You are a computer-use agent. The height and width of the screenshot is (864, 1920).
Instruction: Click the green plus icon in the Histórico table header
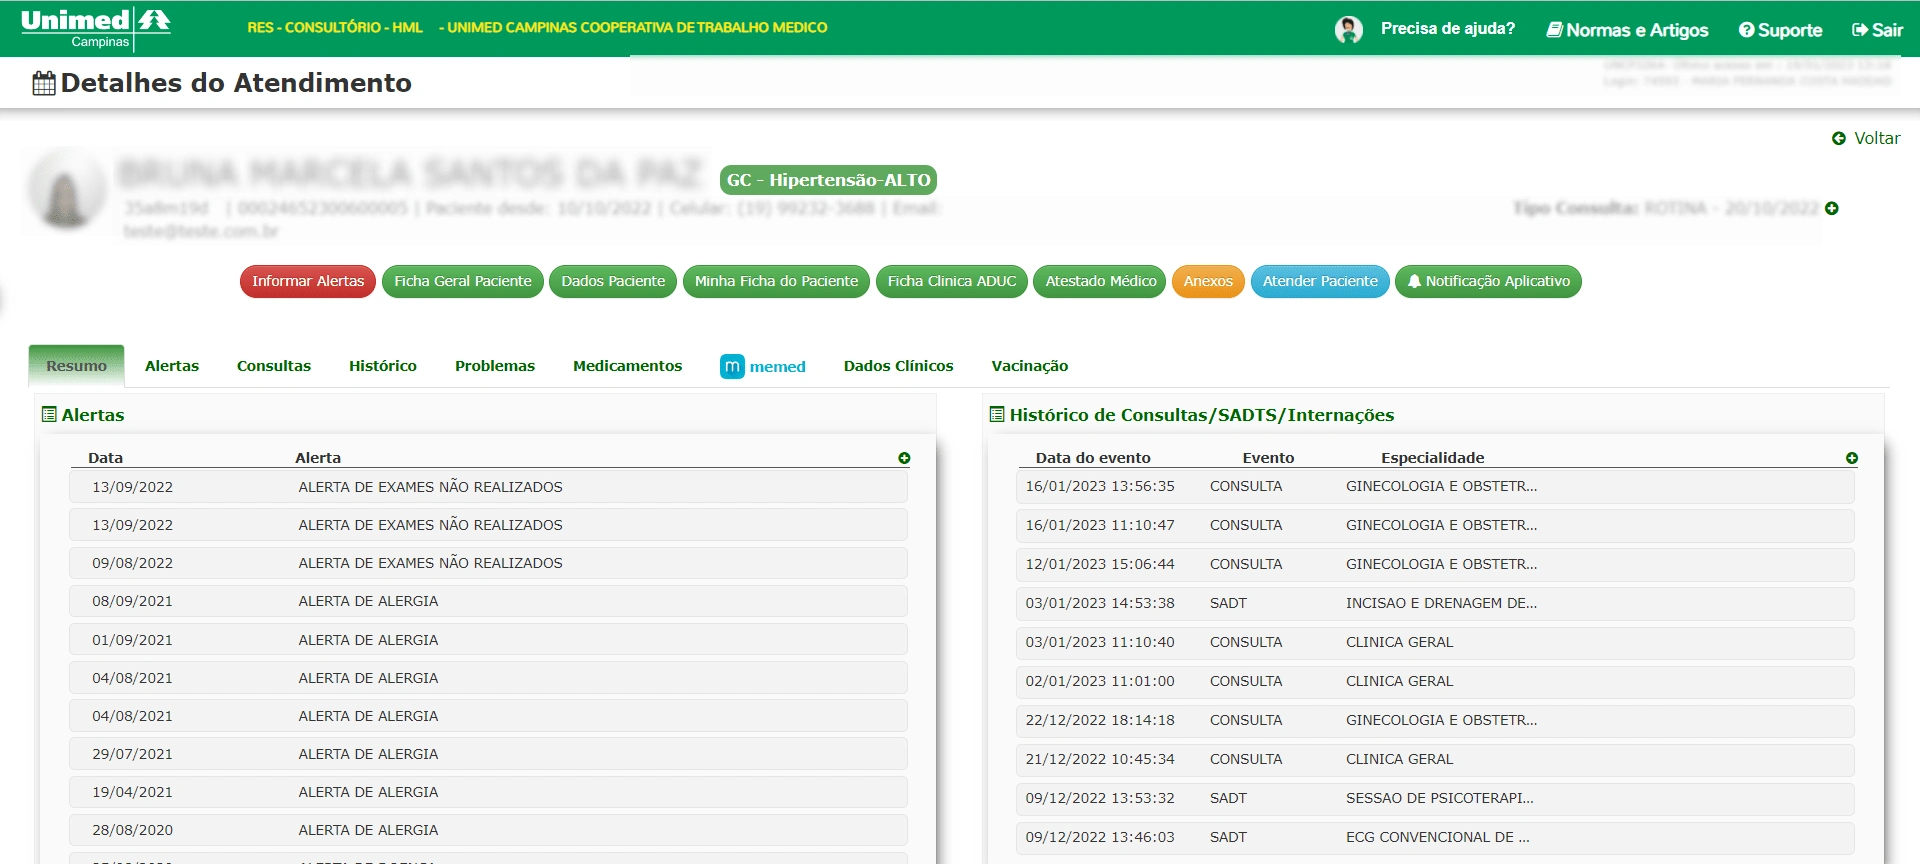(1852, 458)
